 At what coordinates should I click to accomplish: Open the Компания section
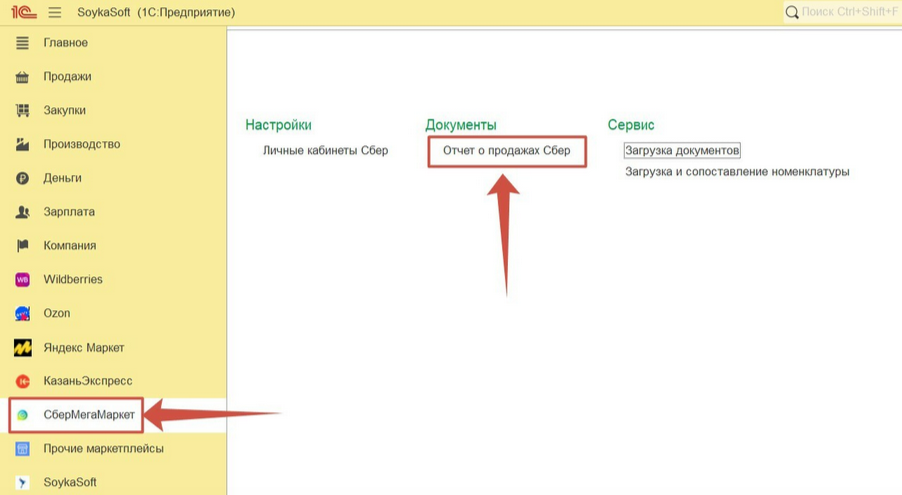(x=70, y=246)
